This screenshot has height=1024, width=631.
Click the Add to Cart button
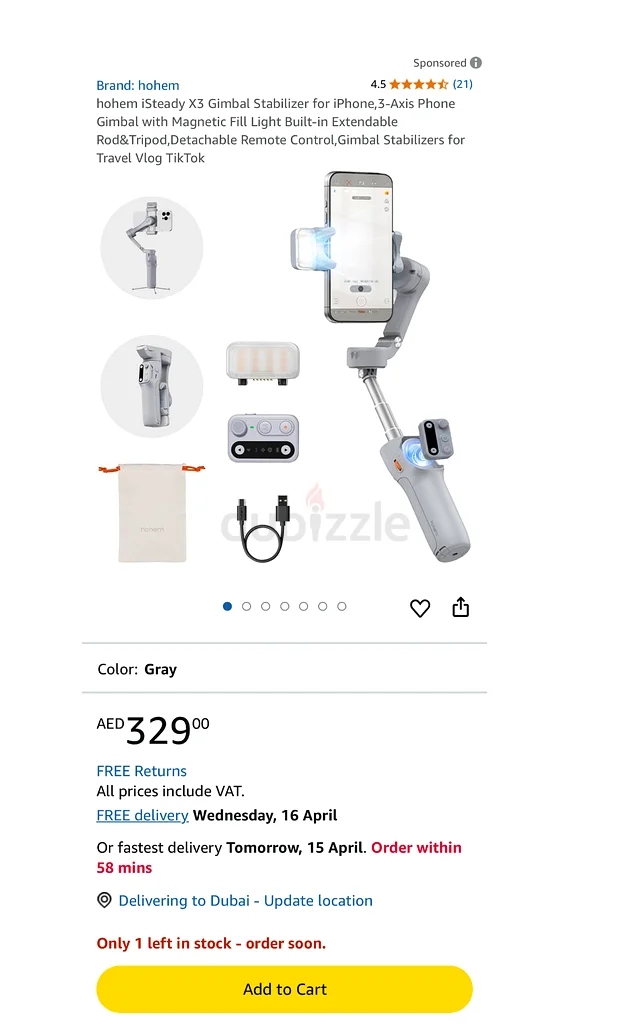click(284, 989)
